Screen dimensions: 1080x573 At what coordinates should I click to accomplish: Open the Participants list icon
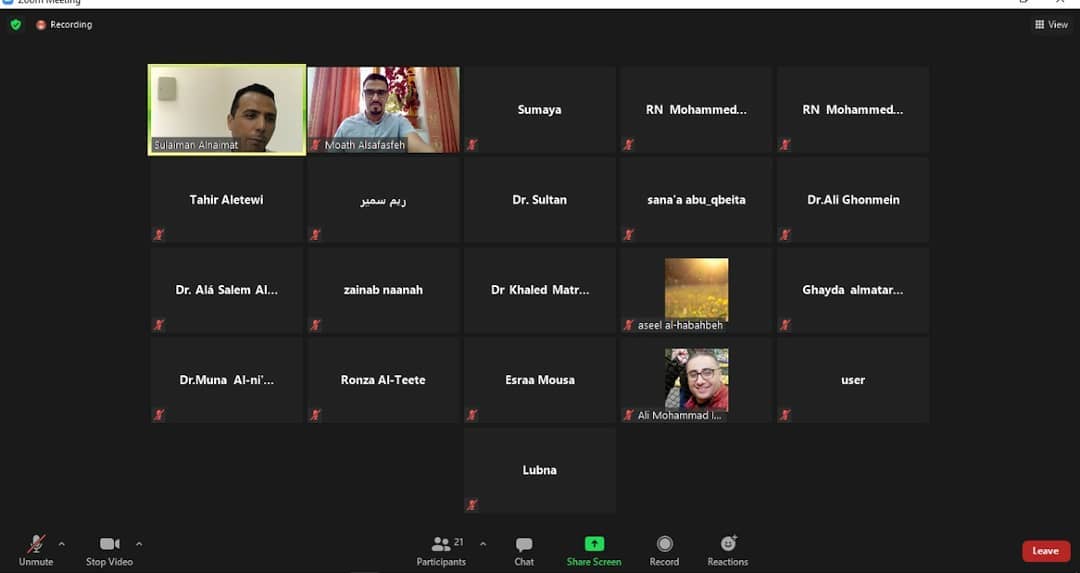click(441, 545)
